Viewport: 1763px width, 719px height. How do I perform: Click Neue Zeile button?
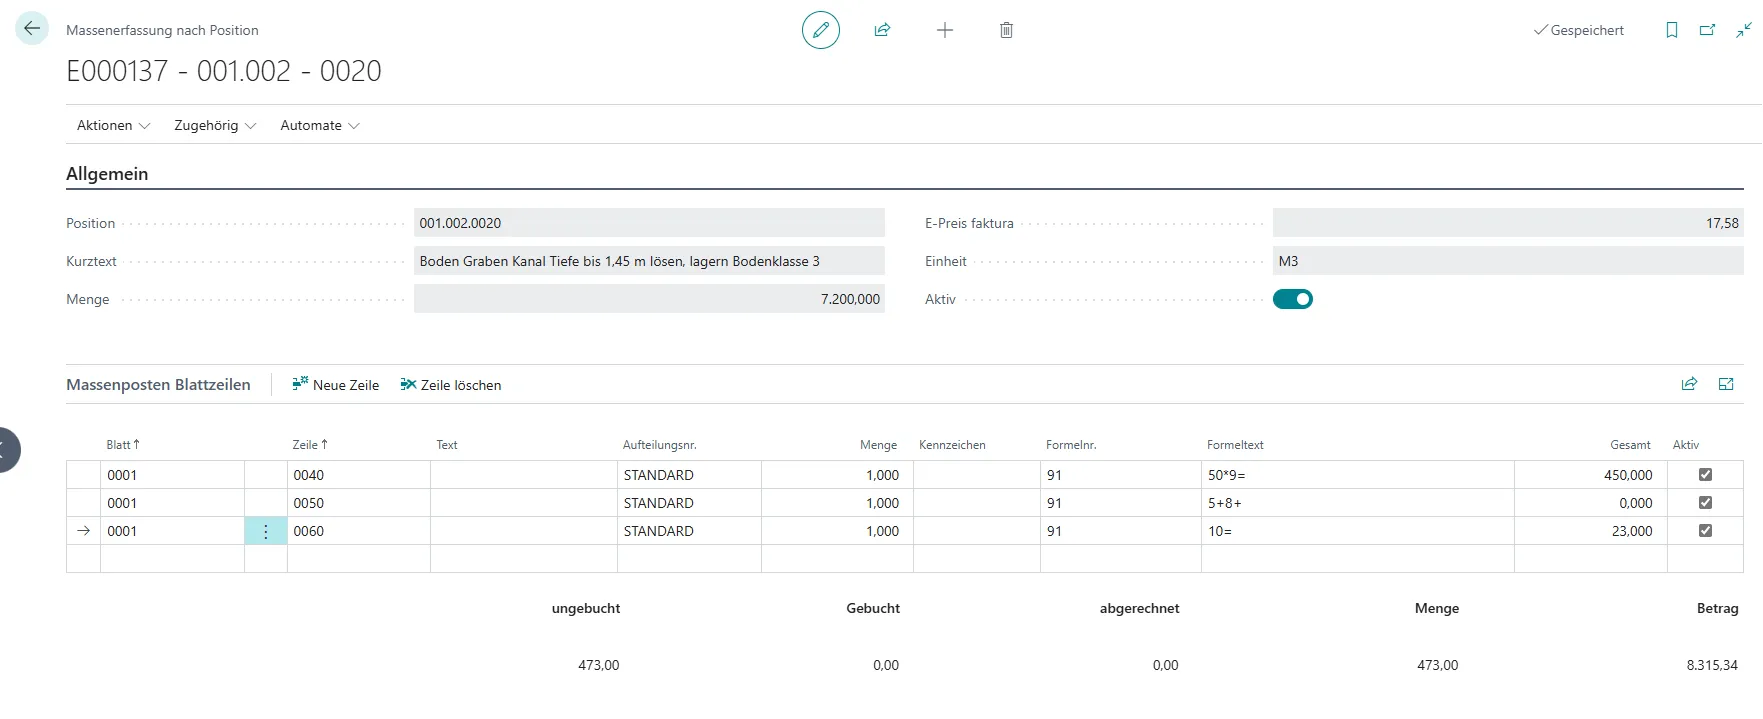[x=336, y=385]
